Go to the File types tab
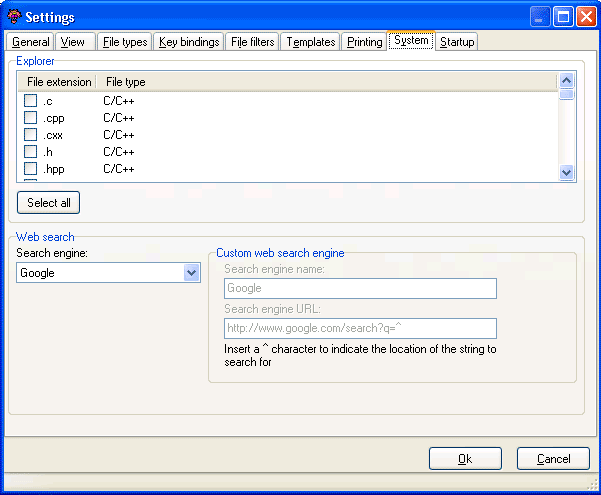This screenshot has width=601, height=495. (125, 42)
